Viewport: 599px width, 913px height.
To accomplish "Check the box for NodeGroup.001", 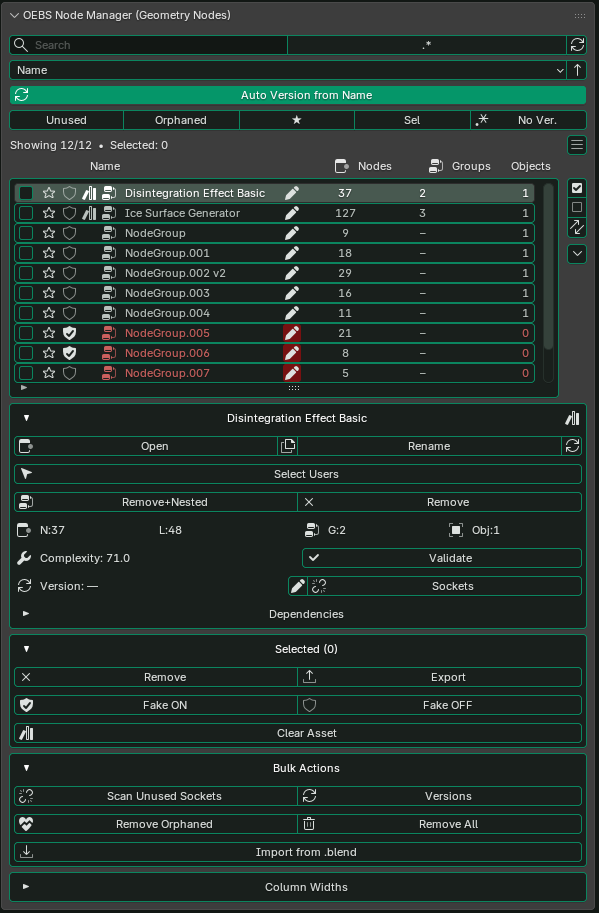I will coord(26,253).
